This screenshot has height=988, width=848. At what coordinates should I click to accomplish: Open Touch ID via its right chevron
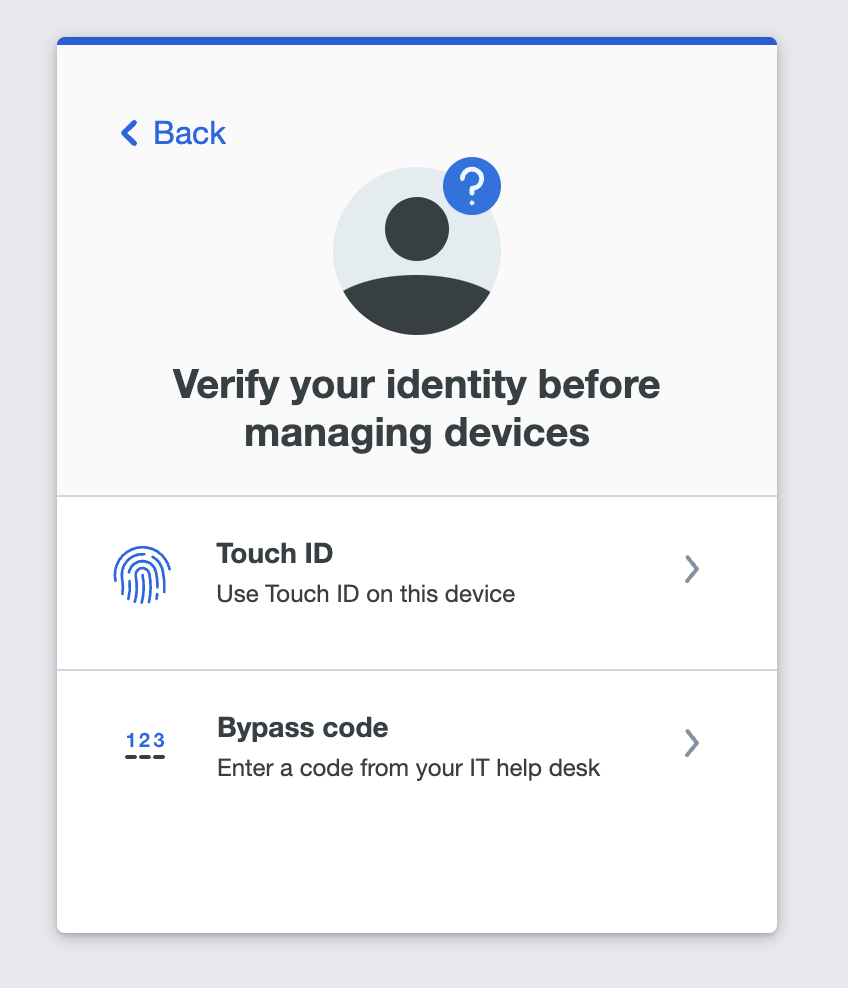tap(692, 569)
